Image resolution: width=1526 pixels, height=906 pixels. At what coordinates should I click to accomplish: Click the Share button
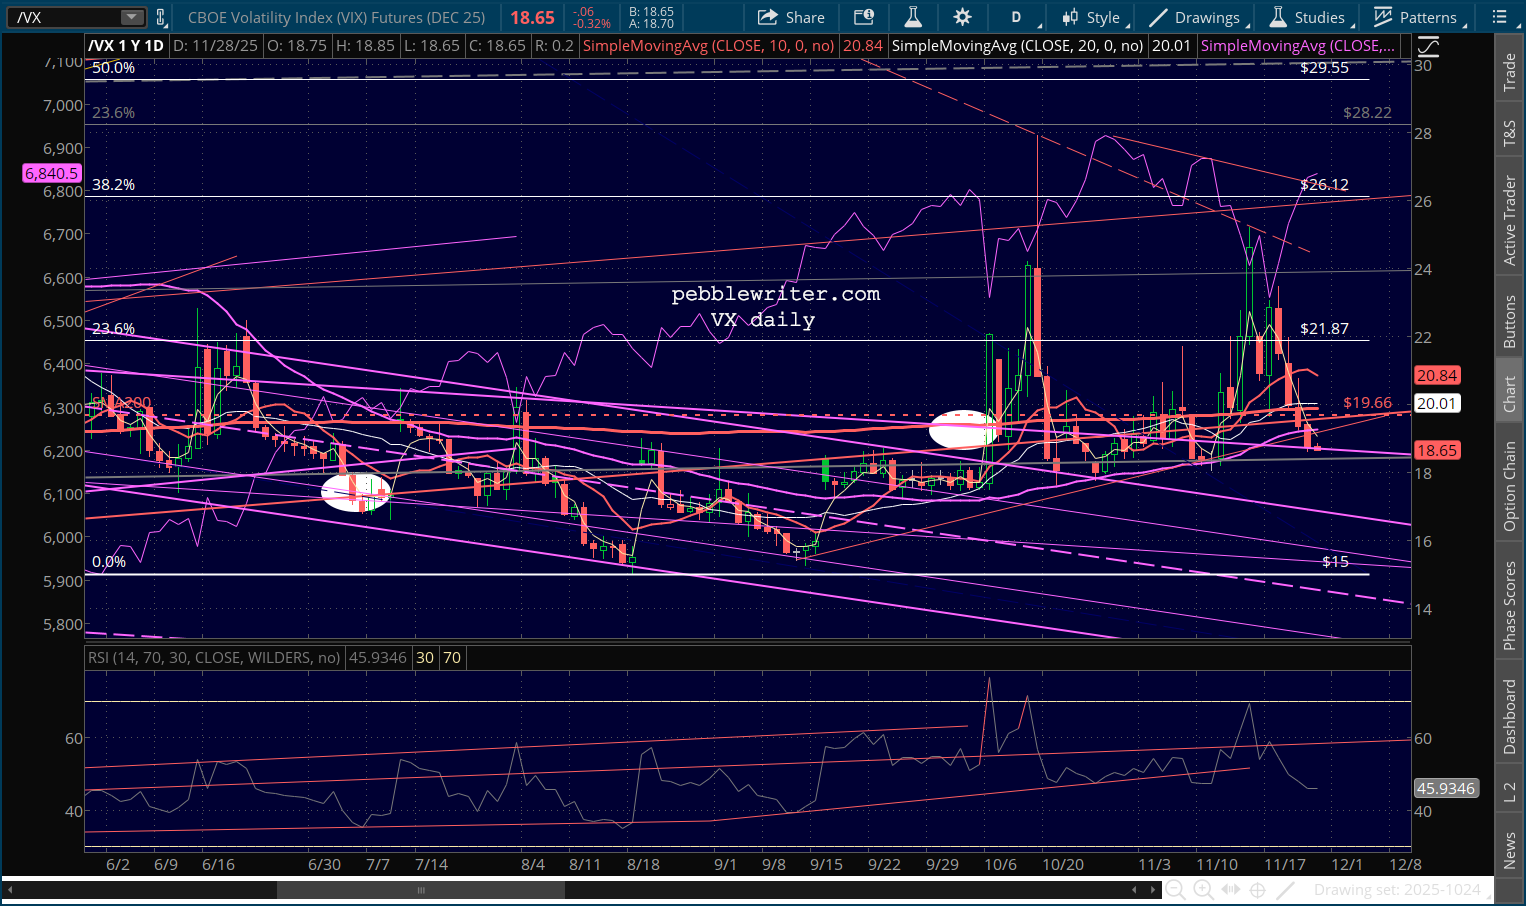792,17
